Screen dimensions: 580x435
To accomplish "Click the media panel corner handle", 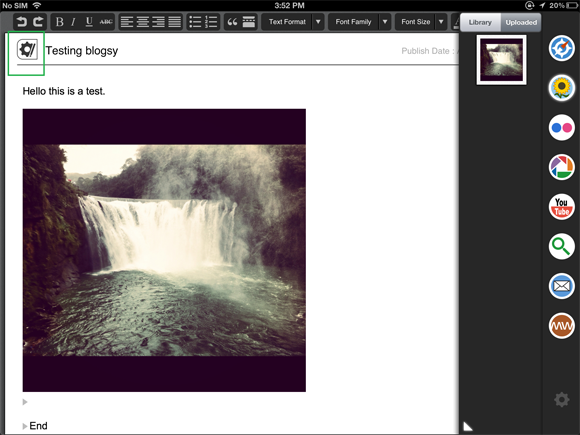I will point(468,426).
